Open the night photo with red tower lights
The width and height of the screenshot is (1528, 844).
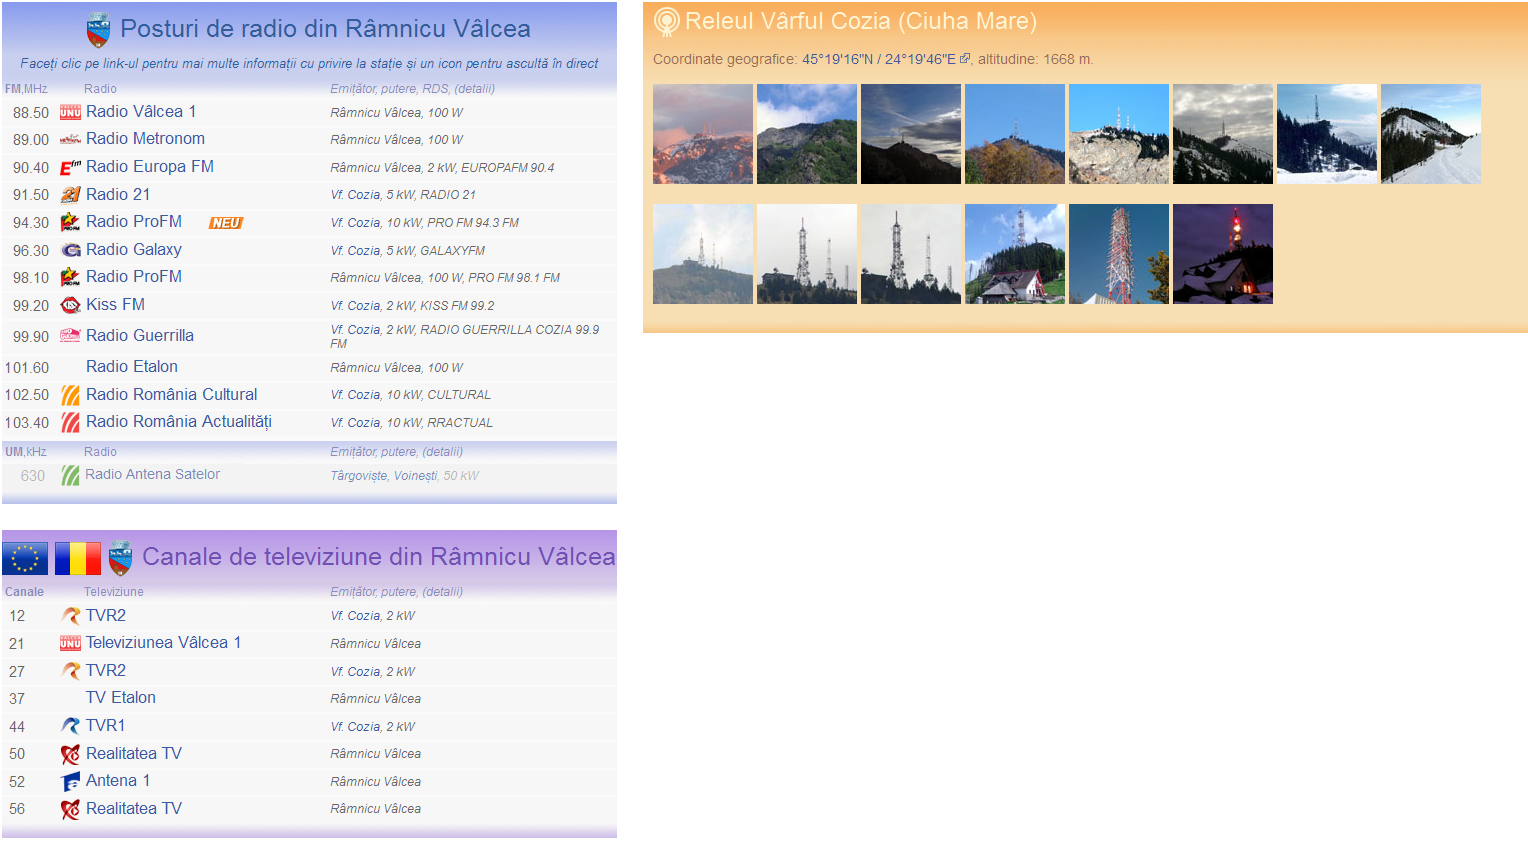tap(1223, 254)
